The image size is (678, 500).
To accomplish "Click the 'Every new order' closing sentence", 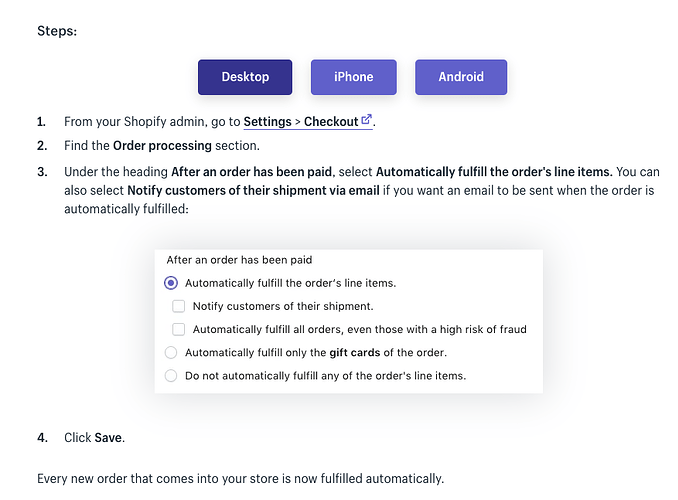I will tap(240, 478).
